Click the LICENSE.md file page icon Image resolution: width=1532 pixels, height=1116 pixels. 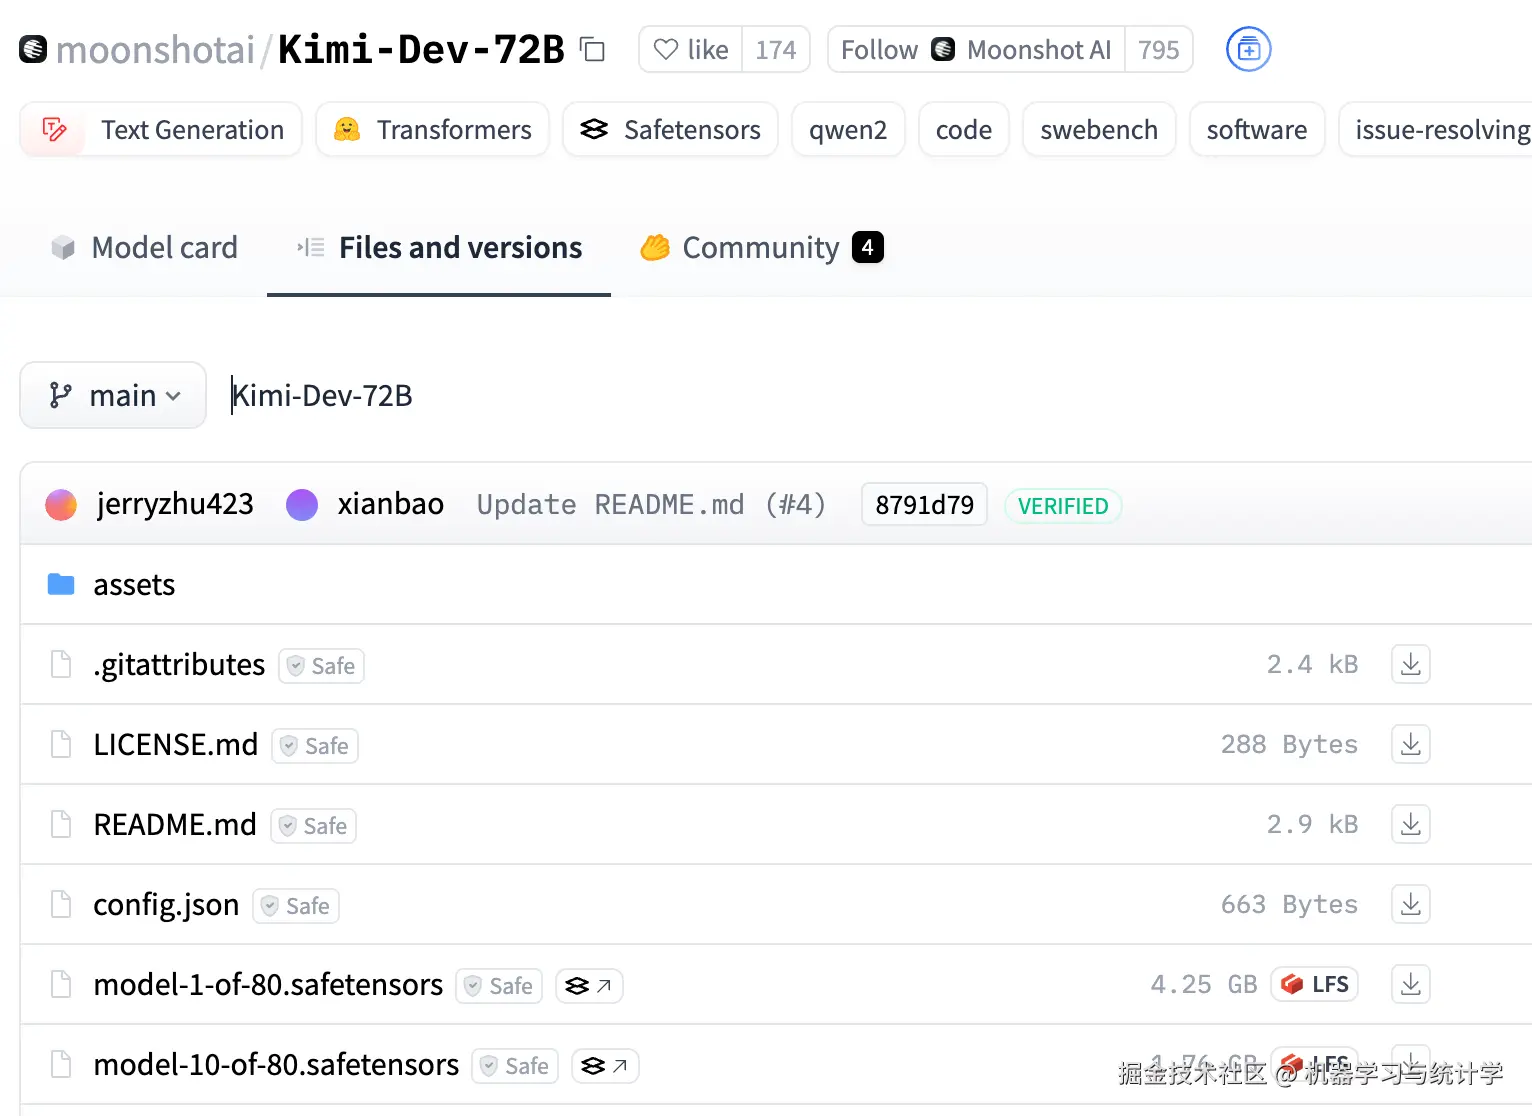pos(61,744)
